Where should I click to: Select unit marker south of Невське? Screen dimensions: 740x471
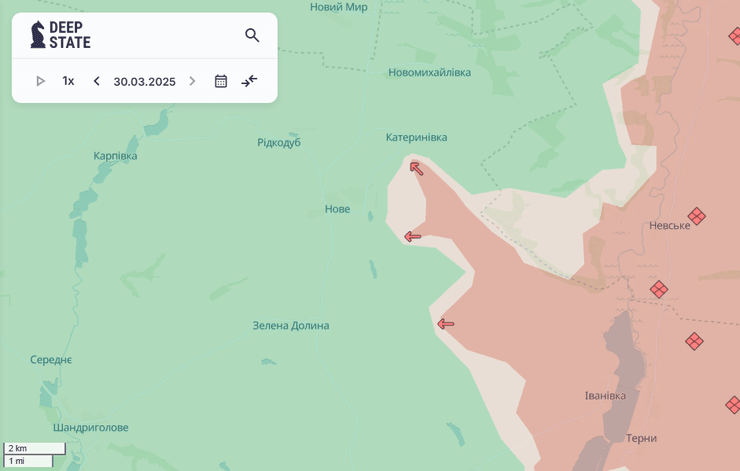tap(659, 289)
